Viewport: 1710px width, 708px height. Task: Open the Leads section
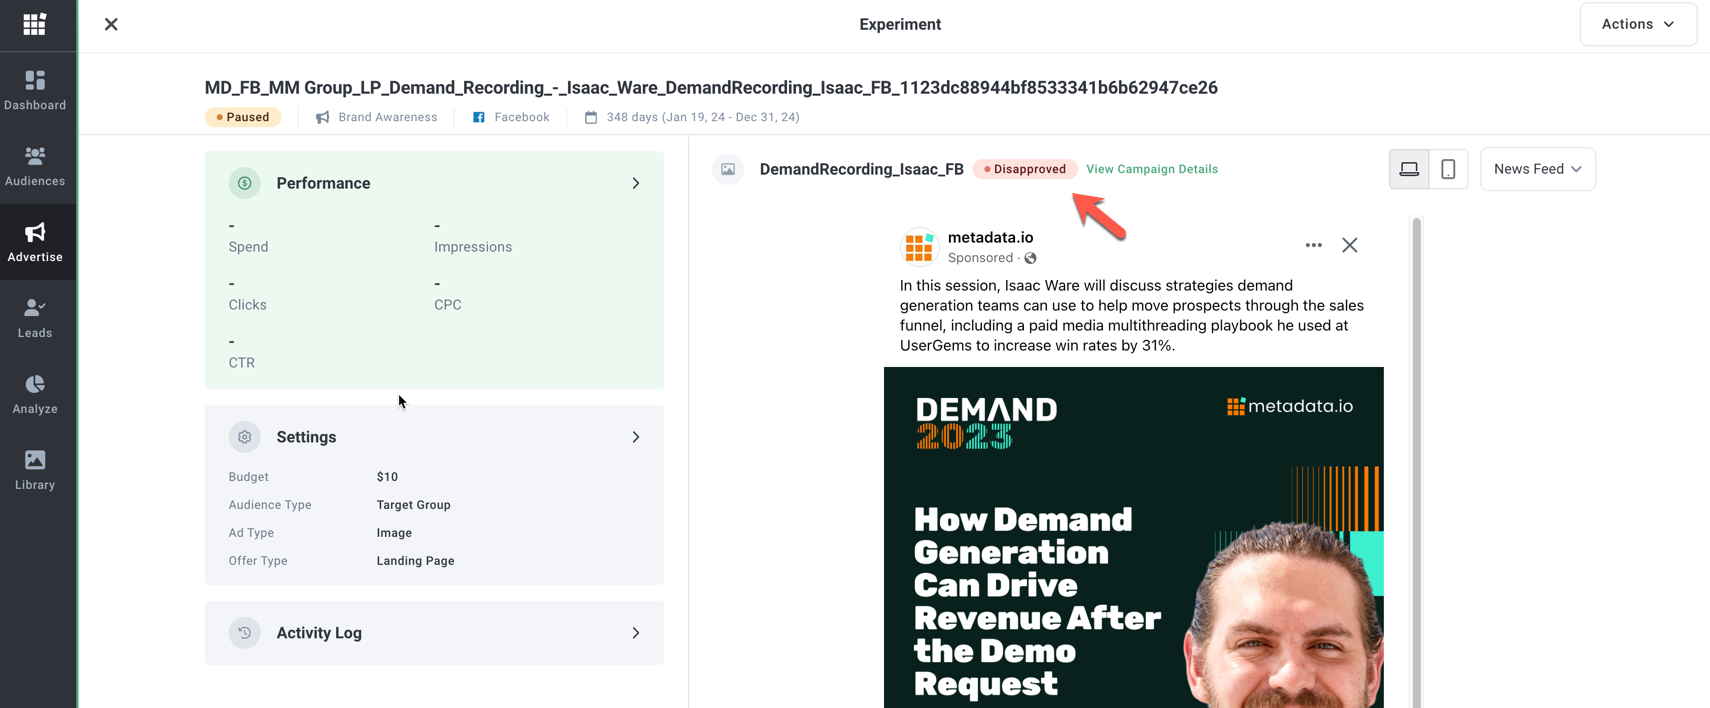(35, 318)
